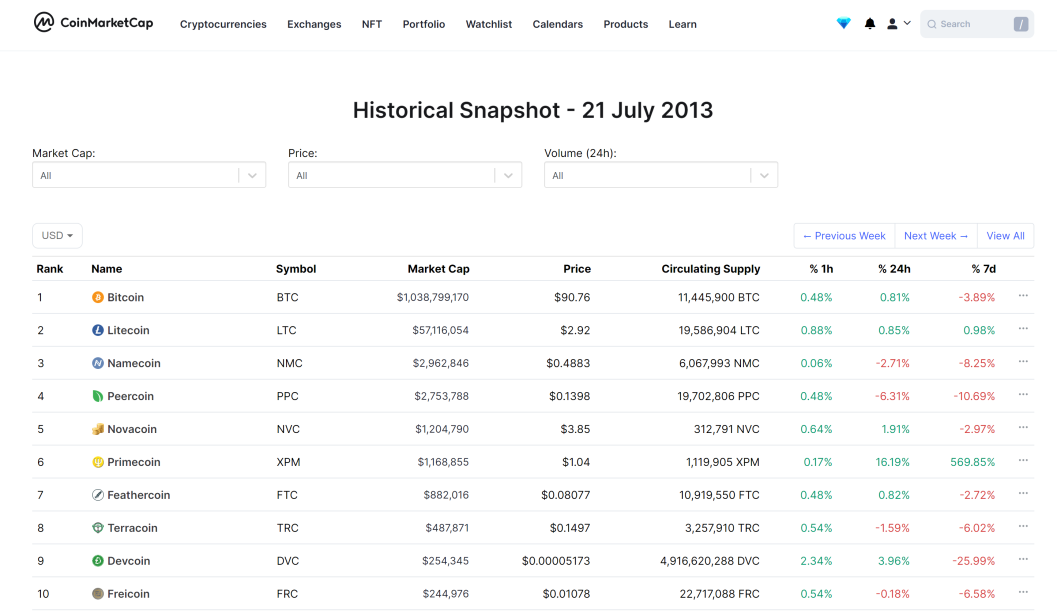Click the CoinMarketCap logo
The image size is (1057, 612).
point(93,22)
